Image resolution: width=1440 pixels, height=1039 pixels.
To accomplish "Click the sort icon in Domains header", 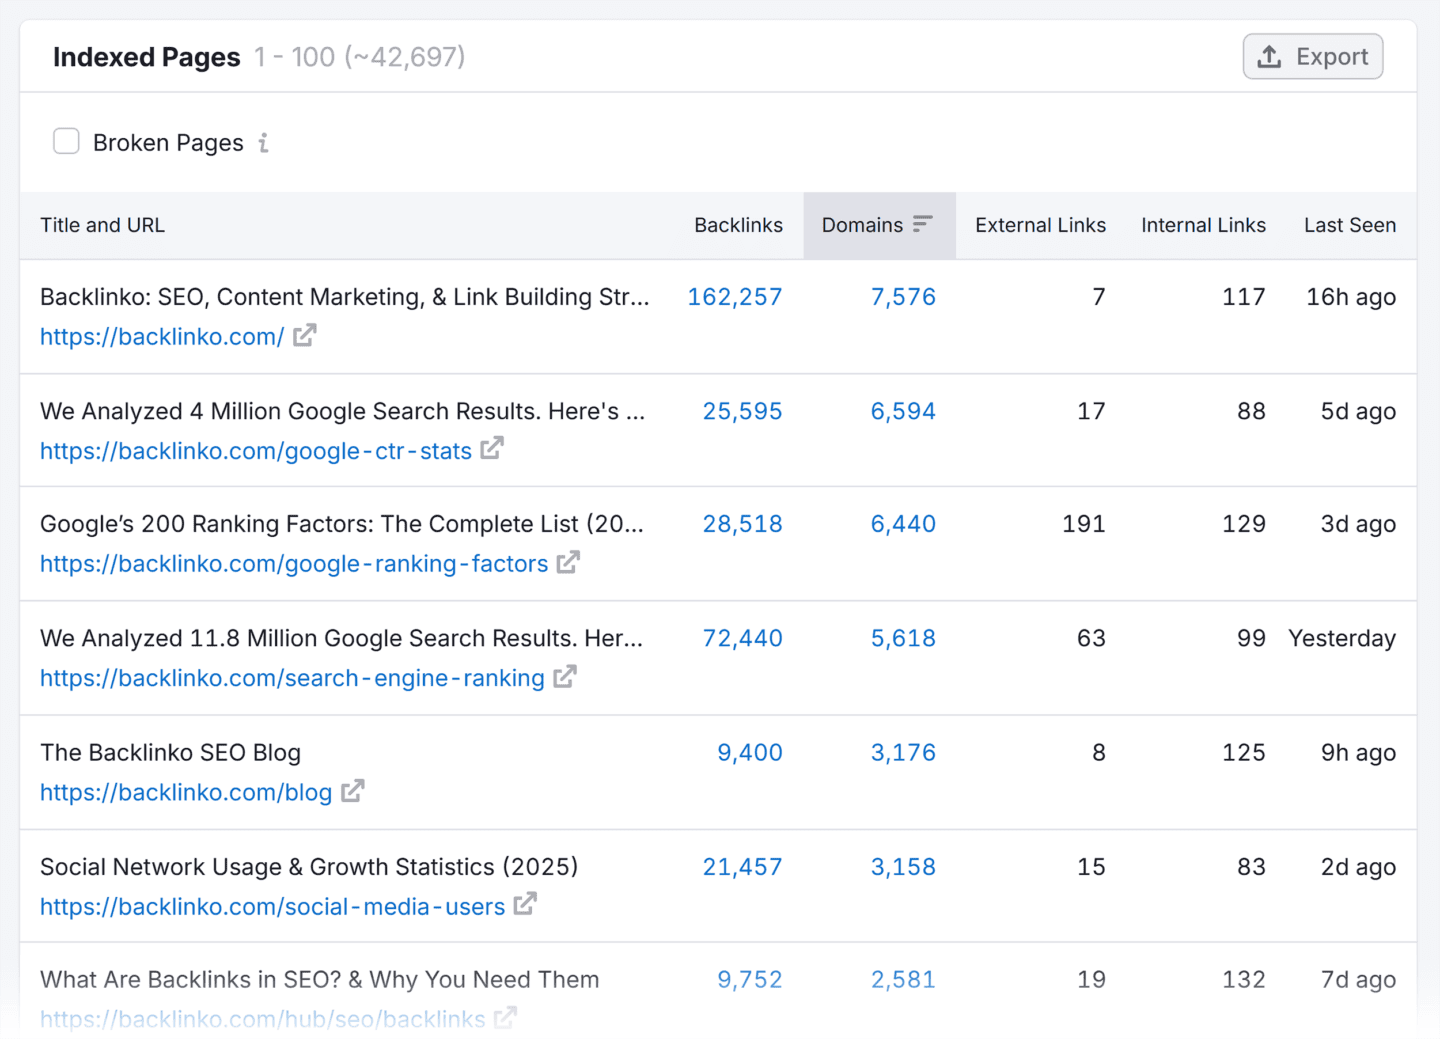I will coord(922,224).
